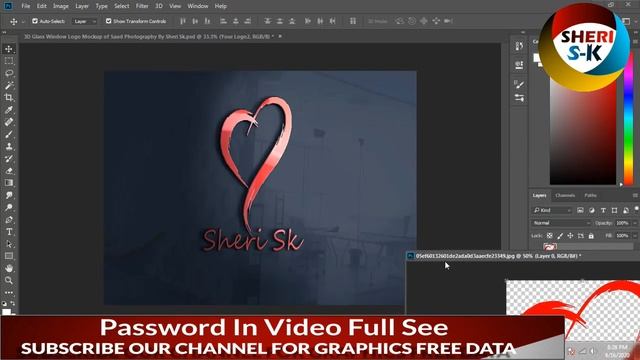Select the Horizontal Type tool
This screenshot has width=640, height=360.
tap(9, 232)
